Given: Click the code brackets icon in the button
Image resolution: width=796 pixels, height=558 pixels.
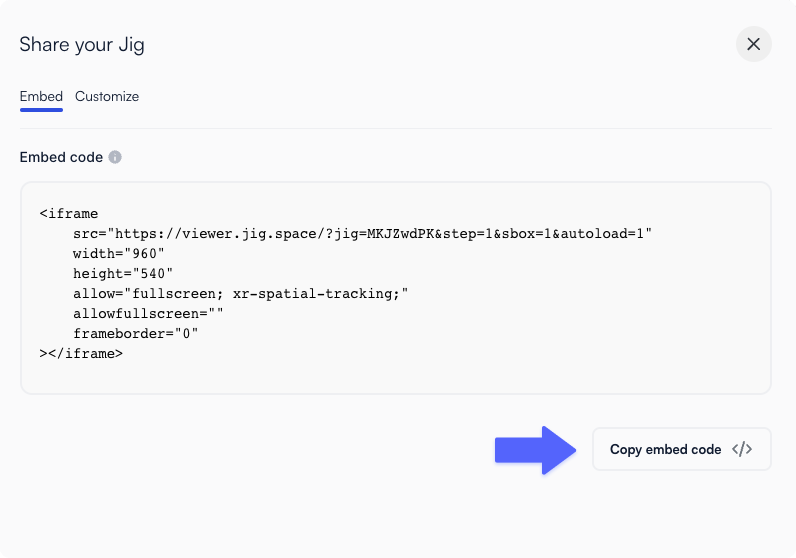Looking at the screenshot, I should click(742, 449).
